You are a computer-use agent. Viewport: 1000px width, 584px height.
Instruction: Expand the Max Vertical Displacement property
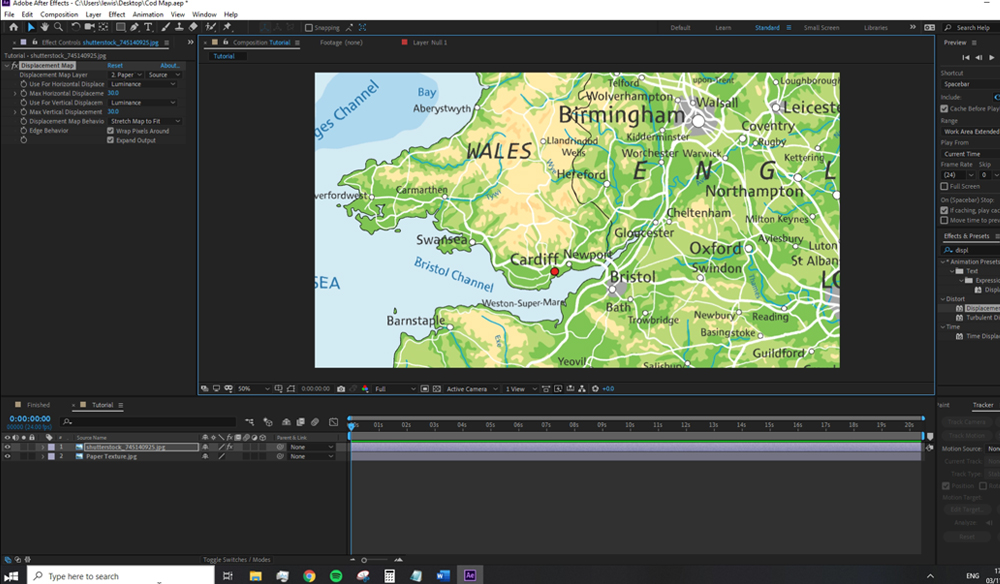click(15, 112)
